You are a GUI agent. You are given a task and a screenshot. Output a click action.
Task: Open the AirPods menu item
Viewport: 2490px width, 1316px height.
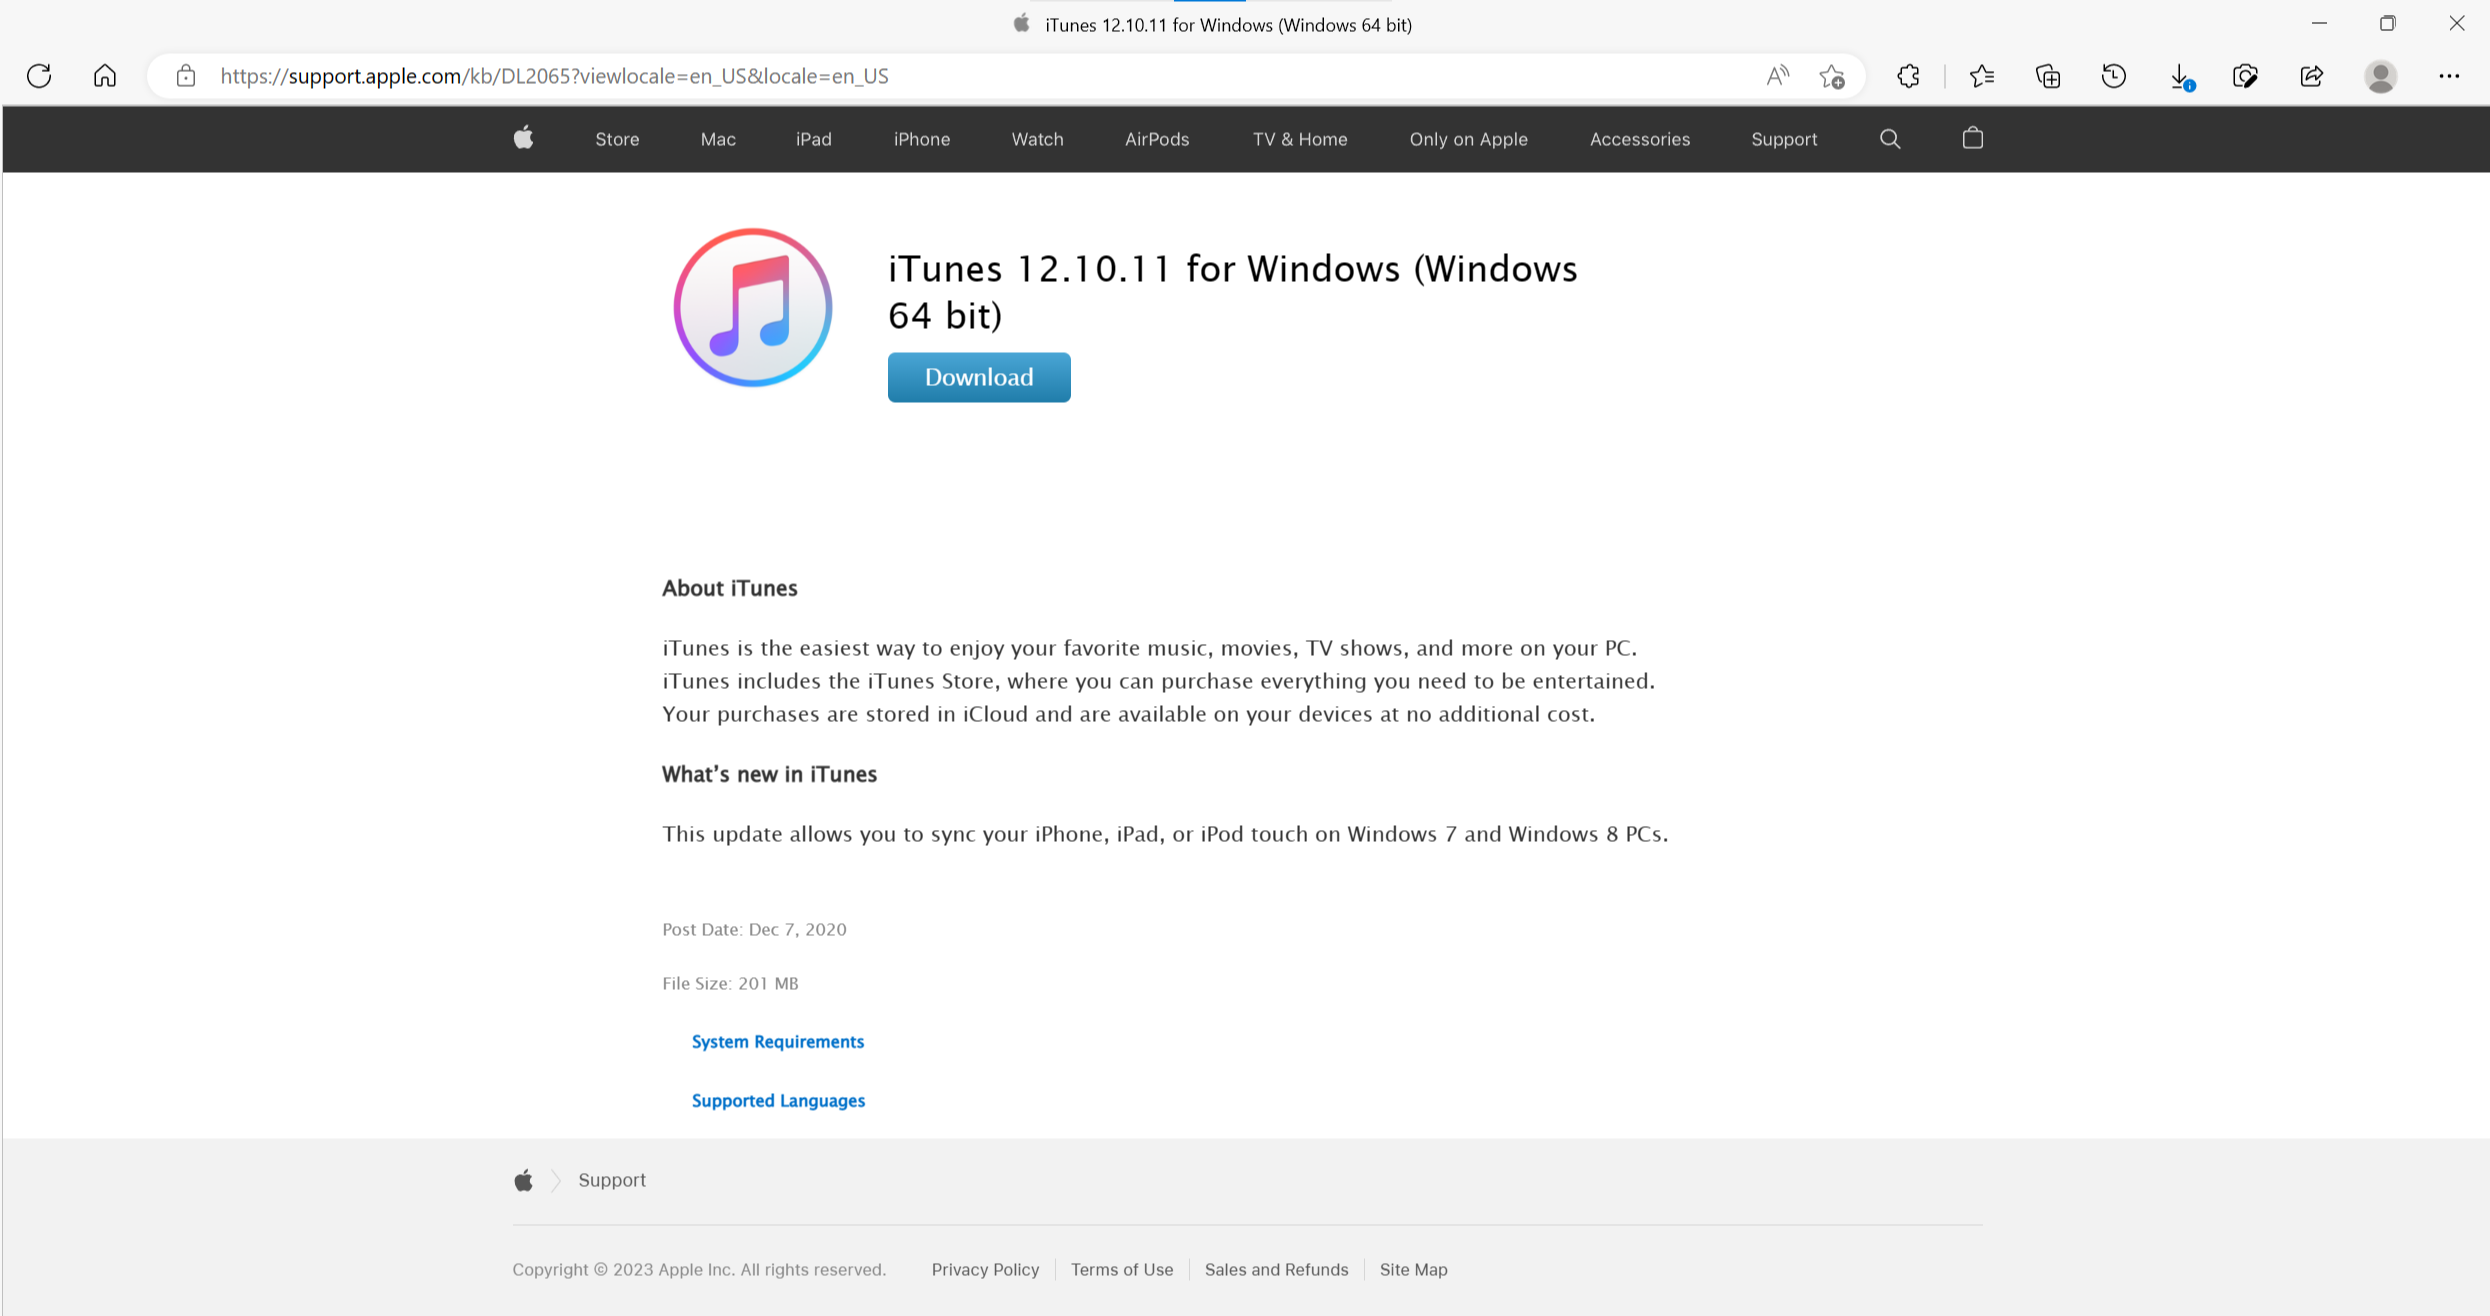click(1157, 139)
